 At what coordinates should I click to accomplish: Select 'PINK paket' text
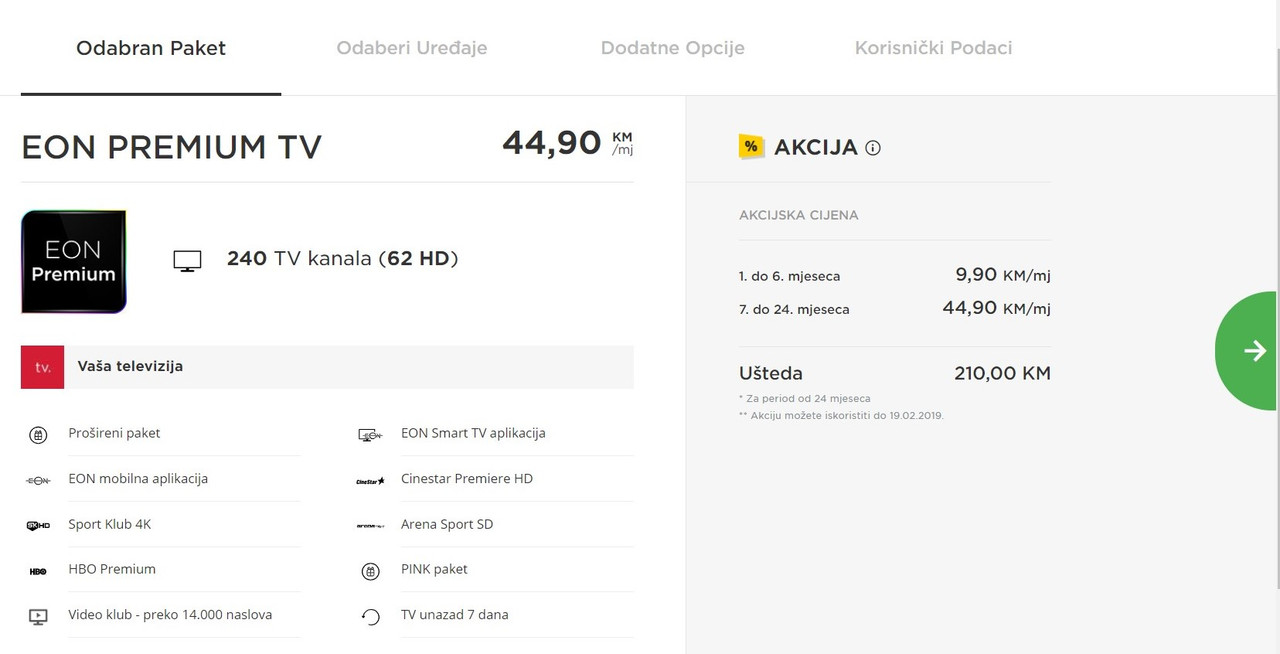tap(434, 569)
